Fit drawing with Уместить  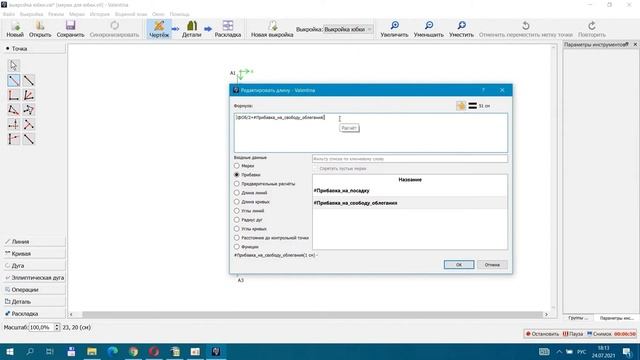(x=461, y=29)
